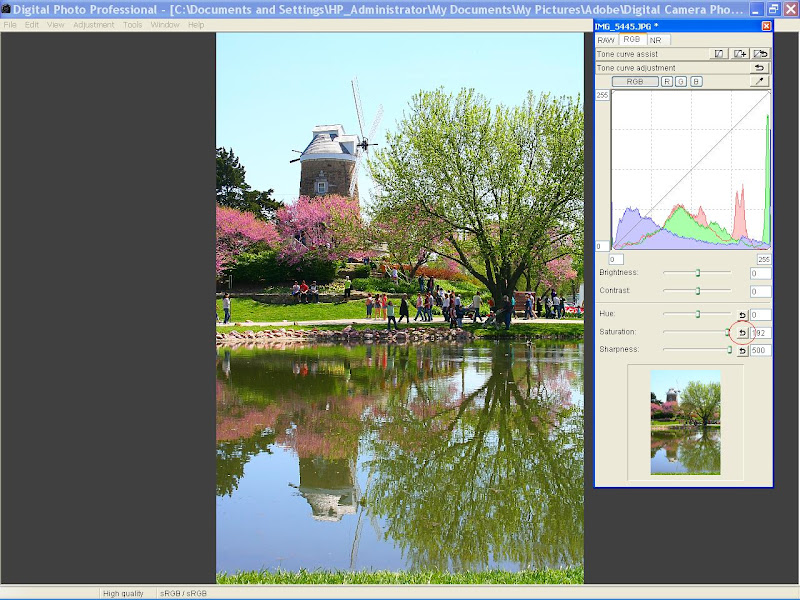Open the Adjustment menu
The height and width of the screenshot is (600, 800).
tap(93, 24)
